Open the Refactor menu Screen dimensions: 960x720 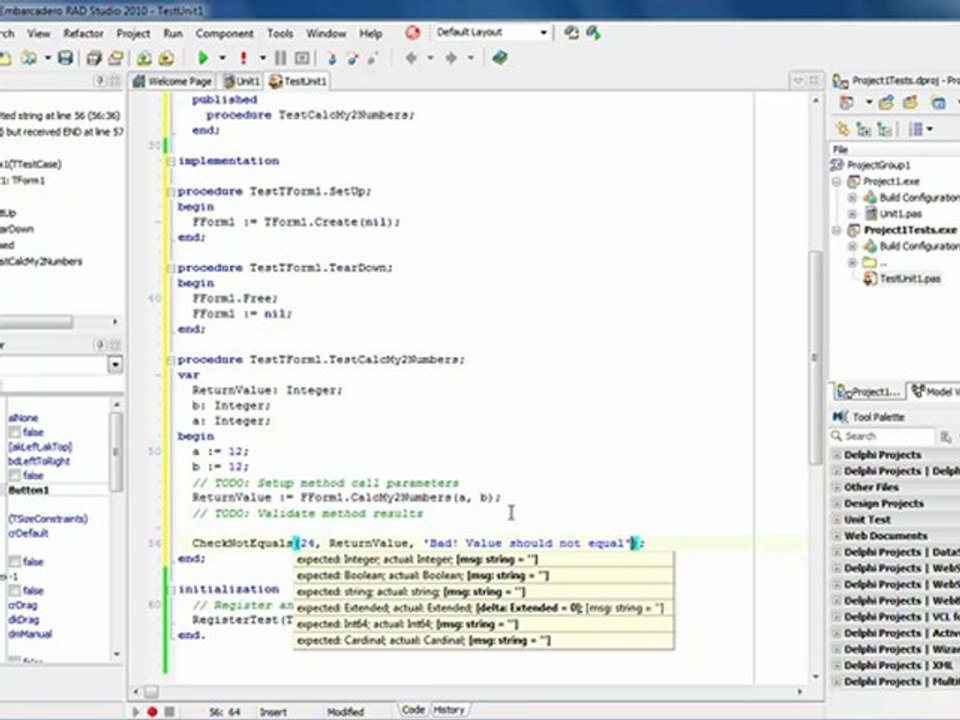[83, 33]
